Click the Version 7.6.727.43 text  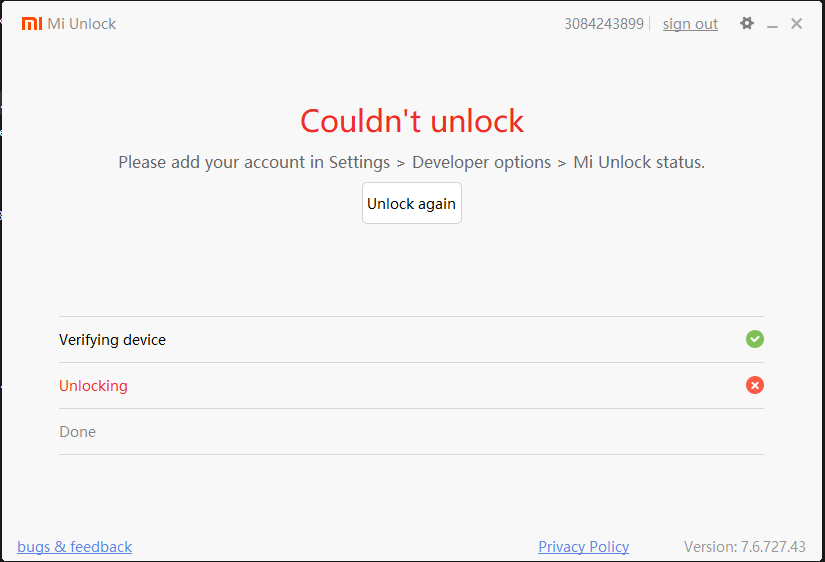[744, 547]
